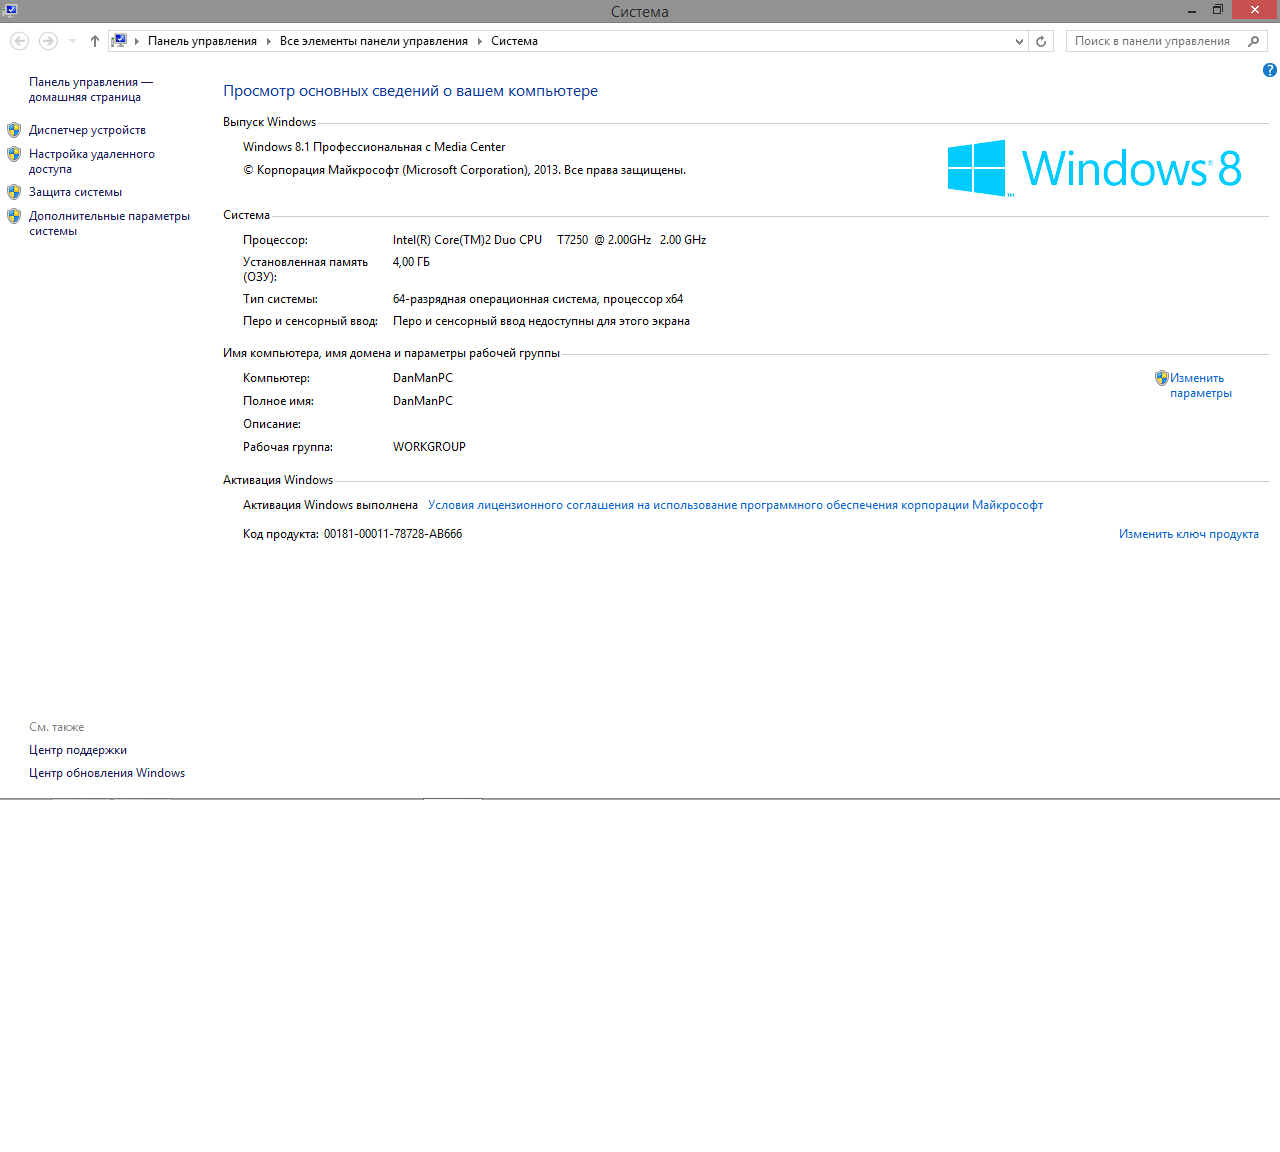Expand chevron before 'Панель управления' breadcrumb
This screenshot has width=1280, height=1152.
click(137, 41)
